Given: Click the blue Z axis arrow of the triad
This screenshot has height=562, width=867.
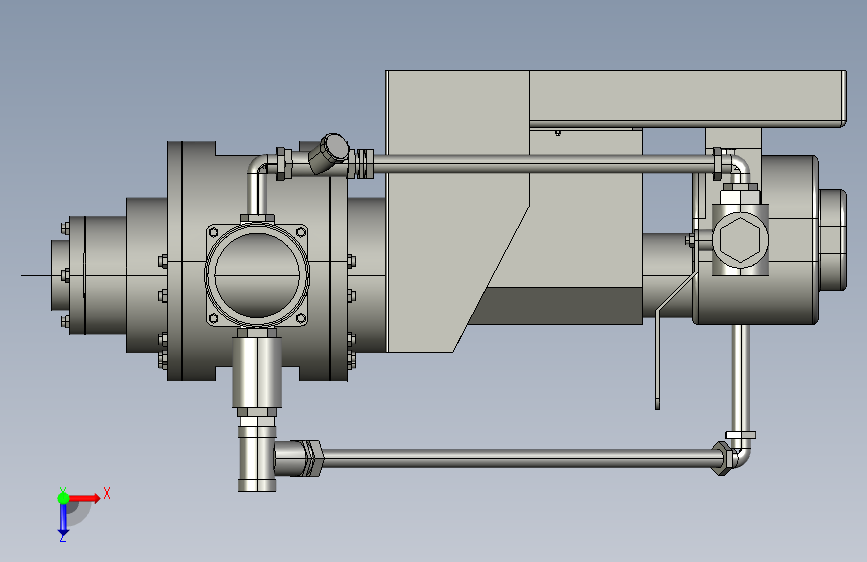Looking at the screenshot, I should pos(63,519).
